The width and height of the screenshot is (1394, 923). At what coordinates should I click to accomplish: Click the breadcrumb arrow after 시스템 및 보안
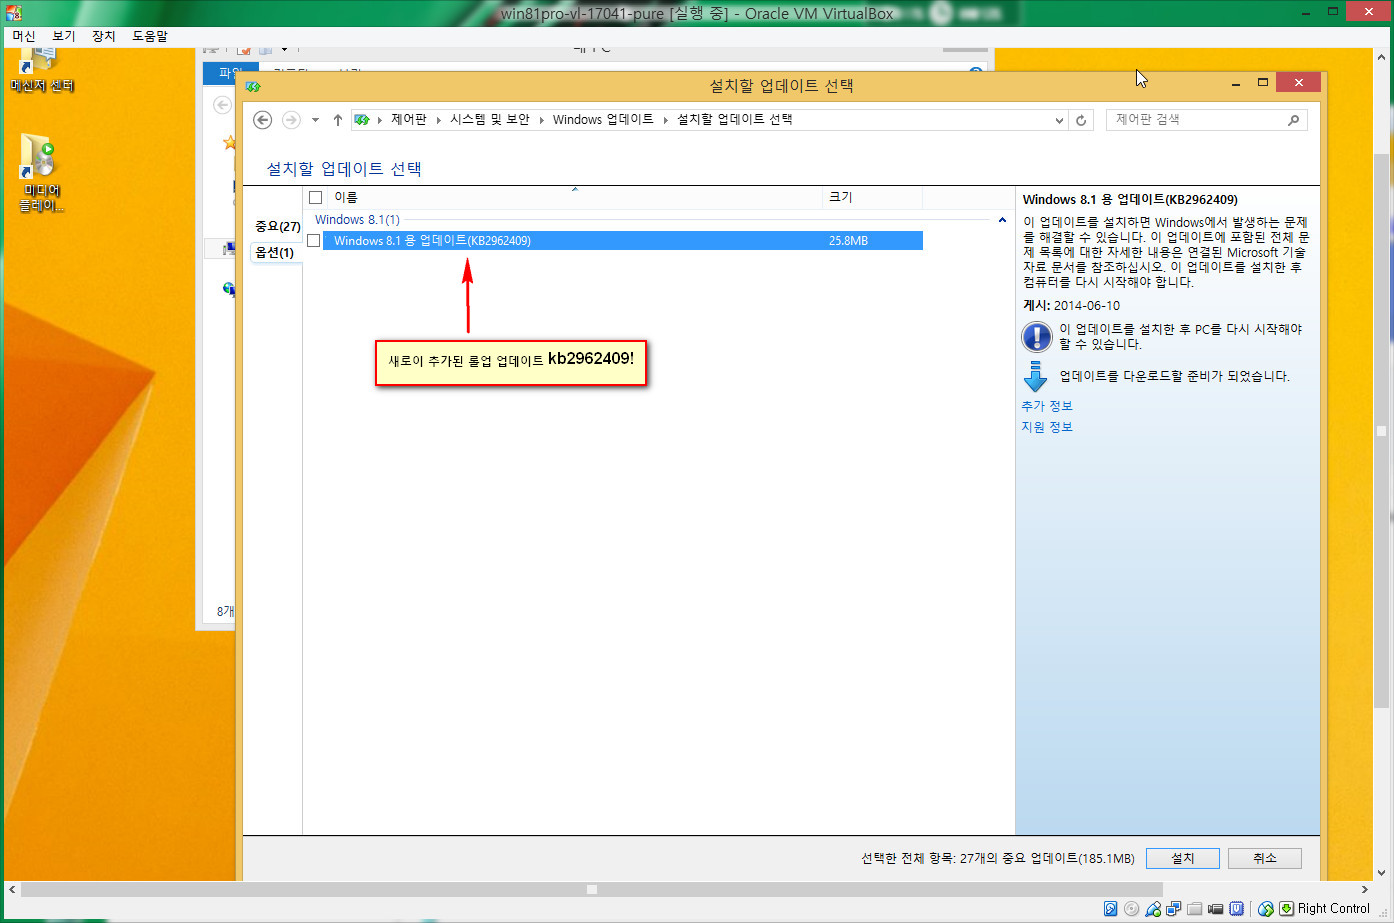tap(541, 120)
